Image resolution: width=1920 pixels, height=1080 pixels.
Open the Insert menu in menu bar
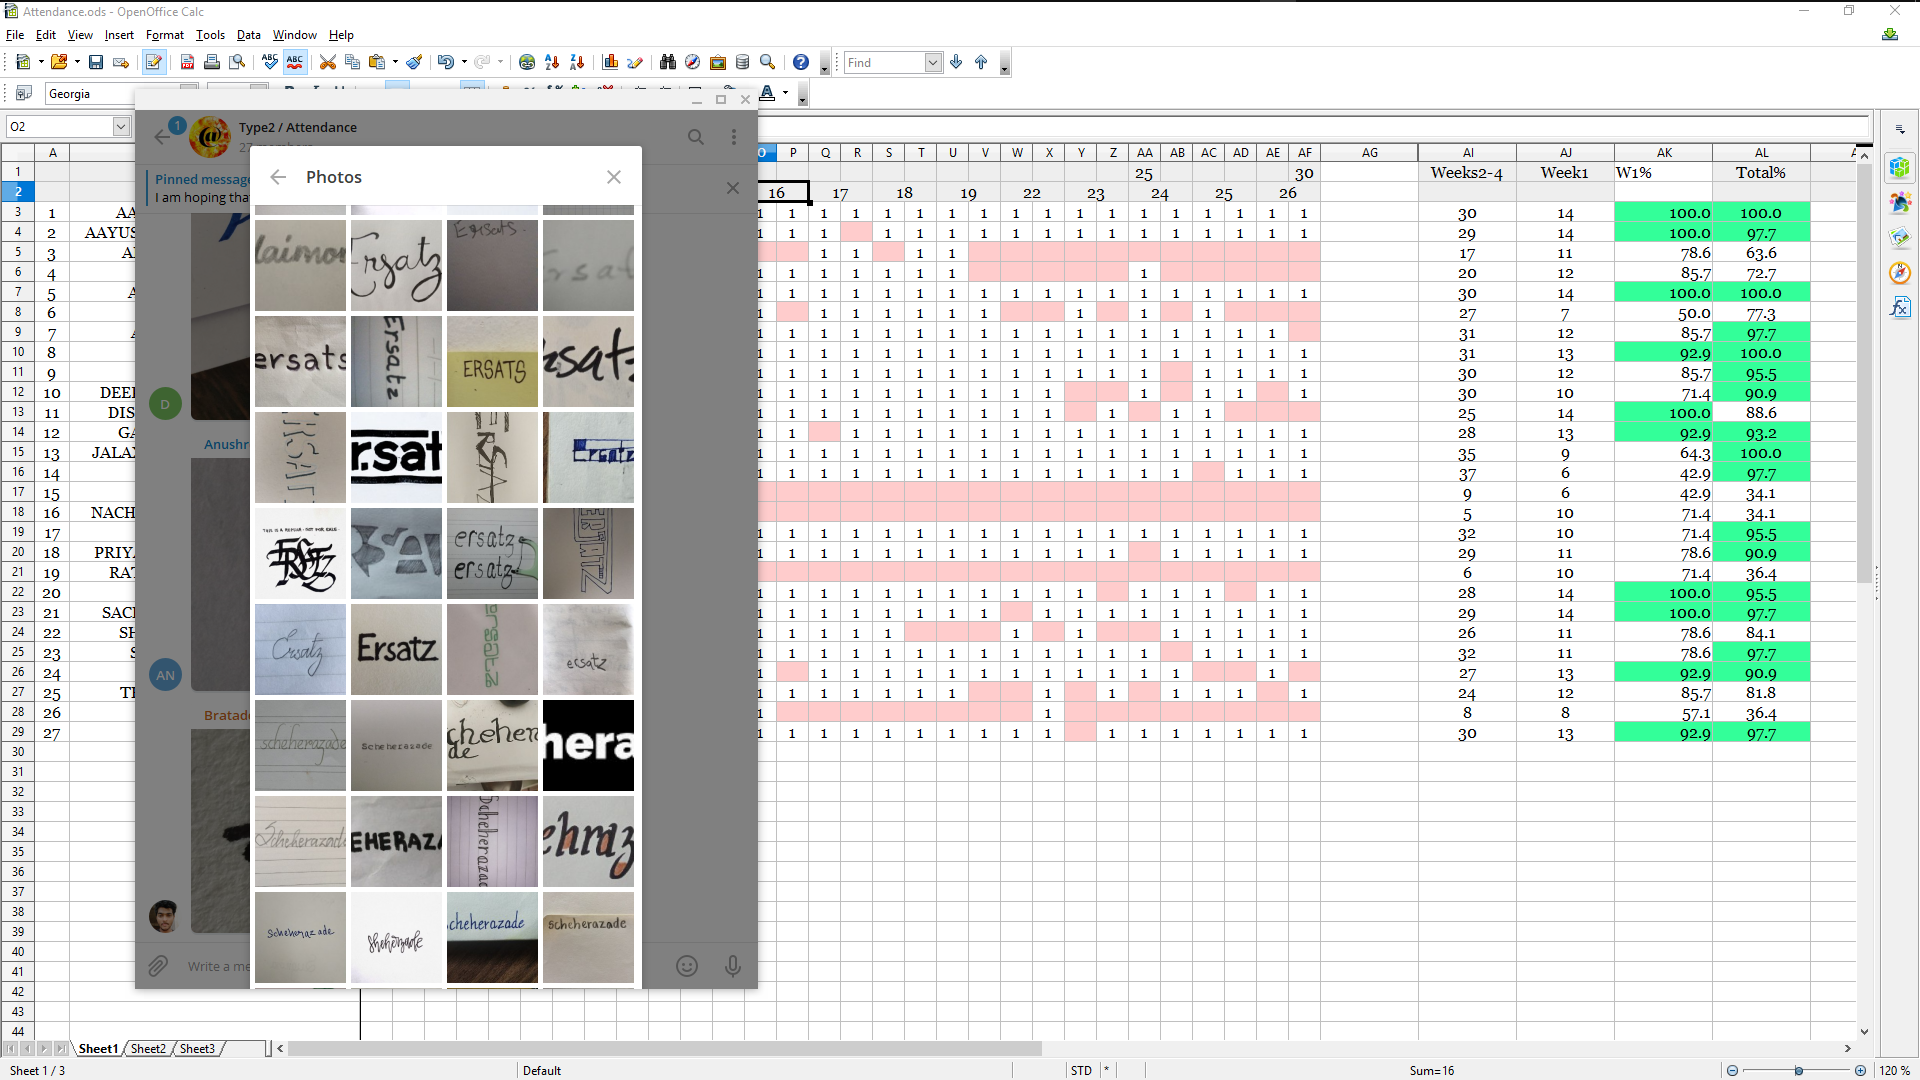coord(120,34)
